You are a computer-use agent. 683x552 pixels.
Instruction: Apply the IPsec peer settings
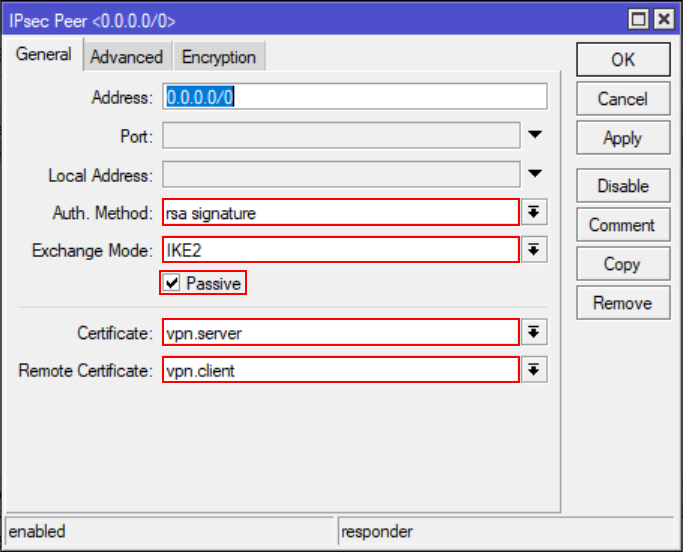622,138
